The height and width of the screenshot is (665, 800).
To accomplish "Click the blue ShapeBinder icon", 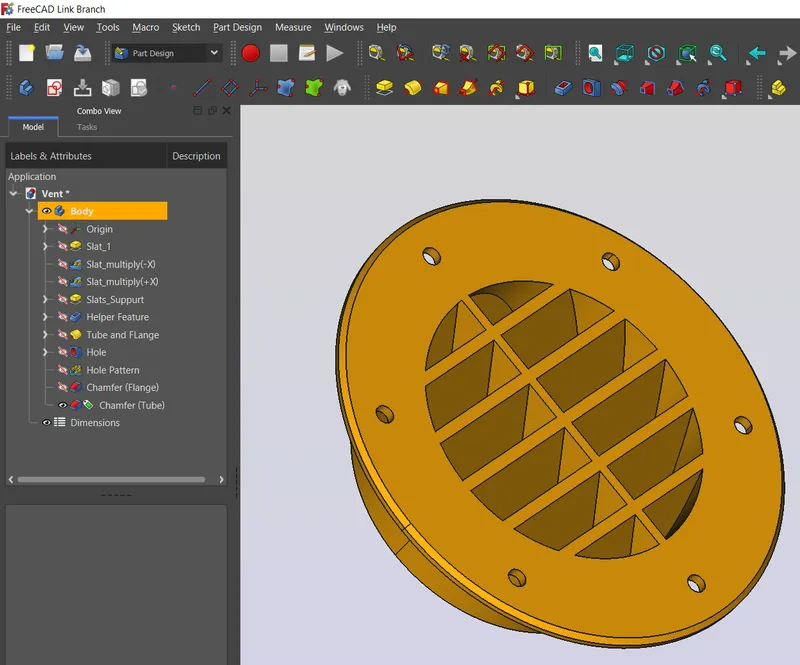I will [x=286, y=88].
